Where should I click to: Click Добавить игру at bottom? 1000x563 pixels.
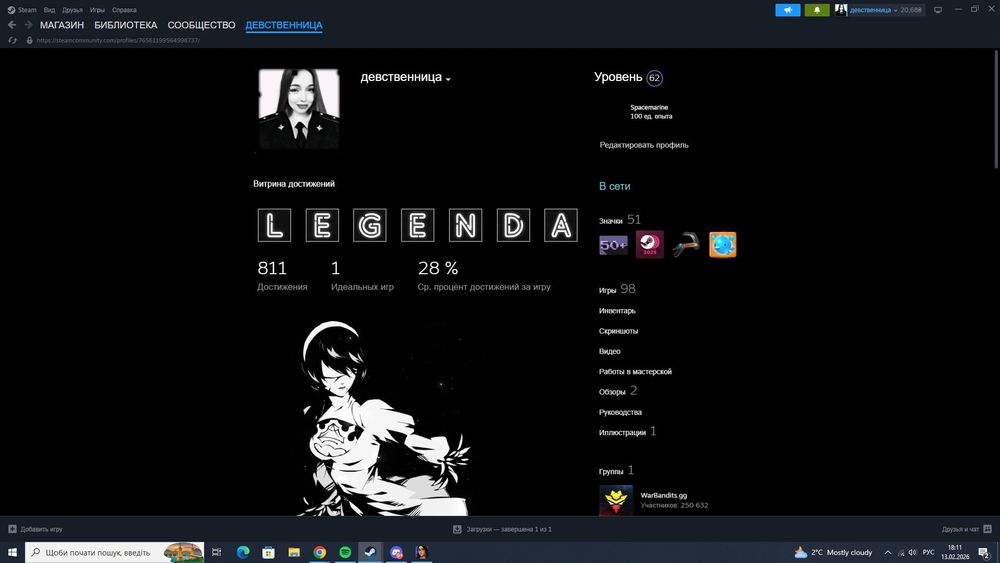(x=41, y=529)
